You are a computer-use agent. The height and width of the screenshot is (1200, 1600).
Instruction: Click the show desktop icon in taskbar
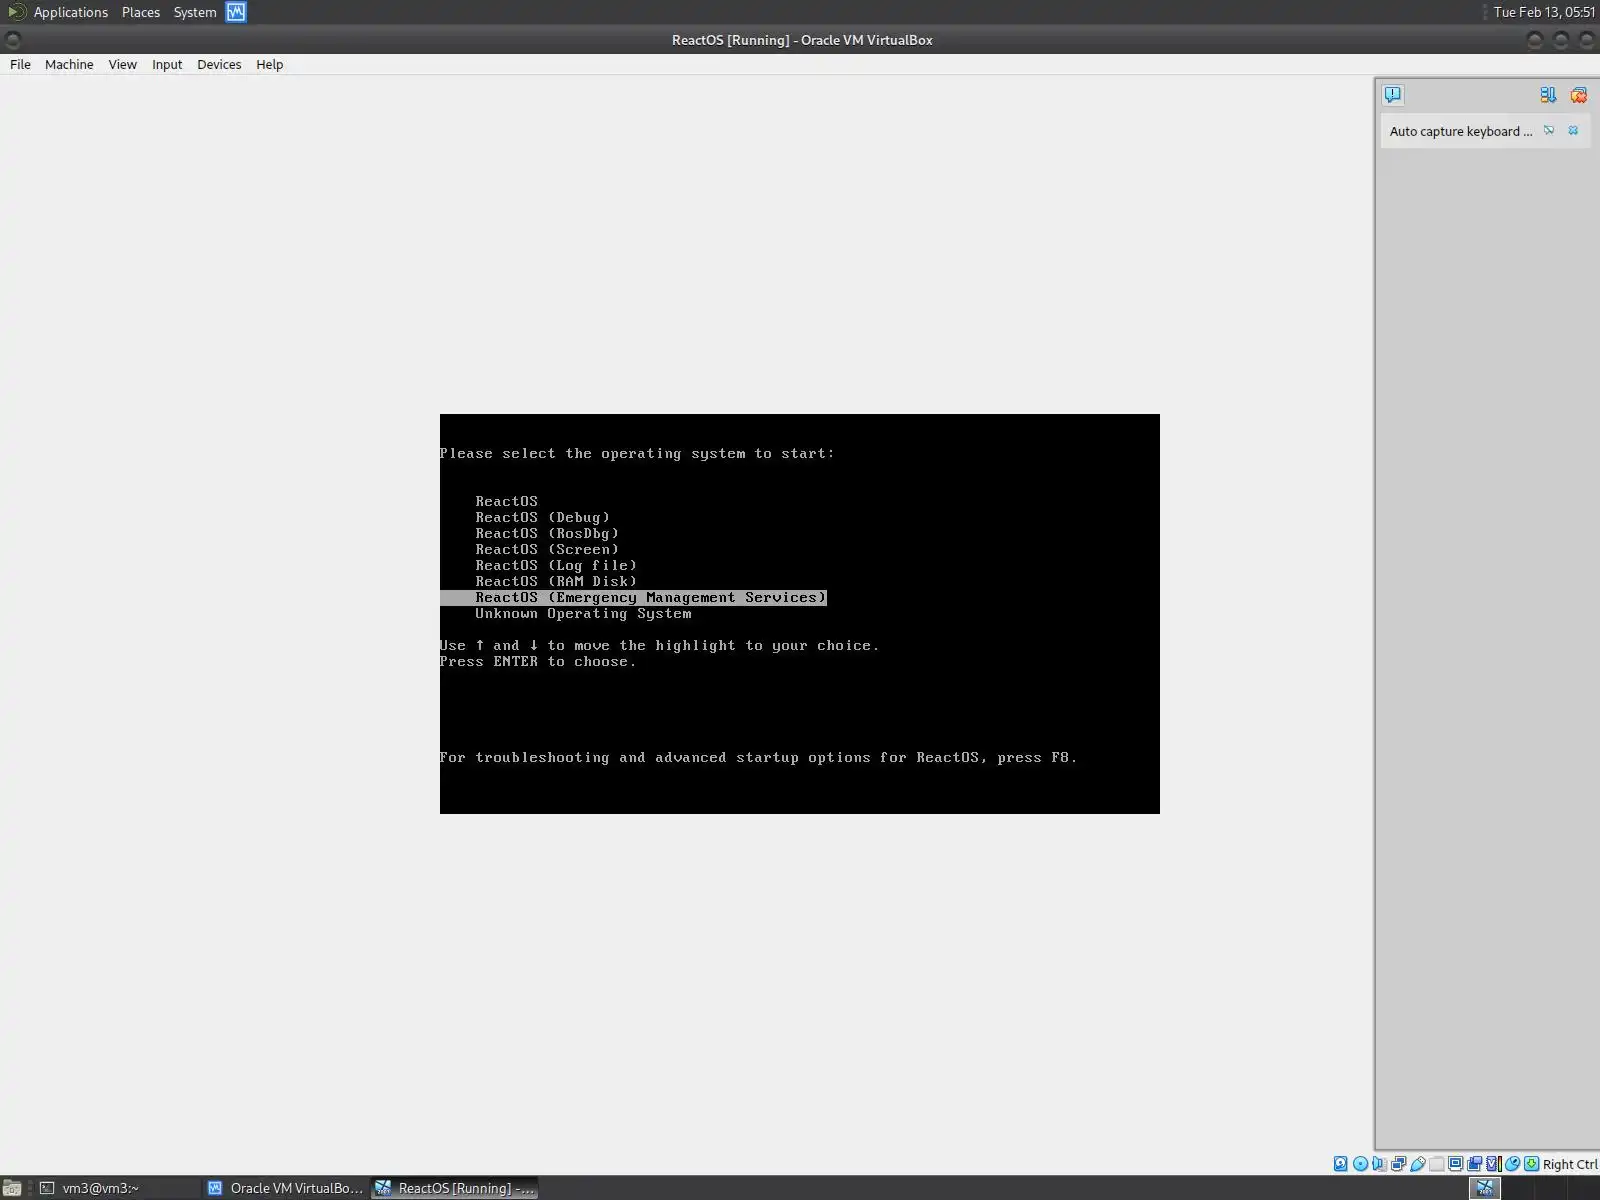click(12, 1188)
